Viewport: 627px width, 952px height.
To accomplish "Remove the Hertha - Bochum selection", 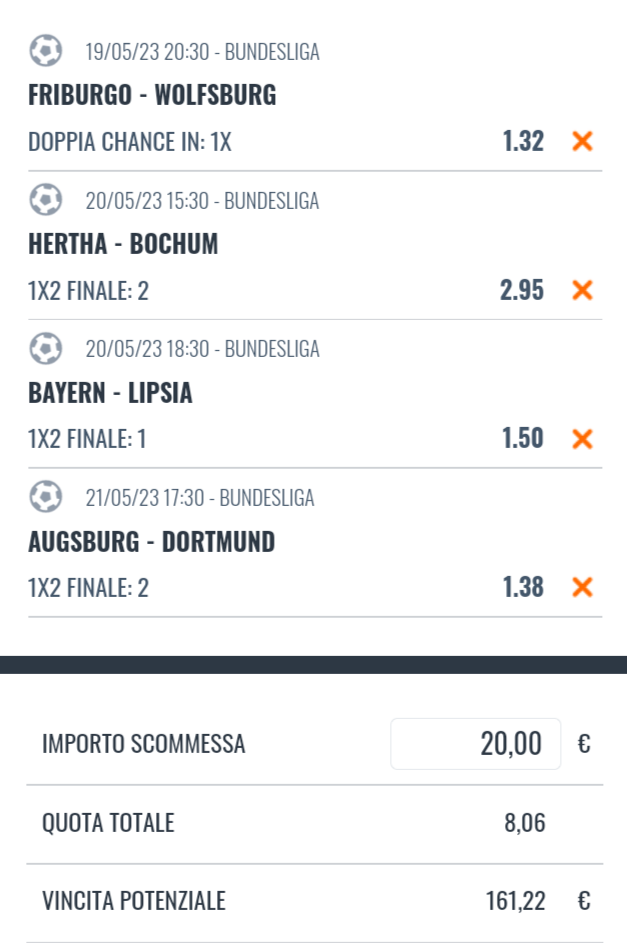I will point(582,291).
